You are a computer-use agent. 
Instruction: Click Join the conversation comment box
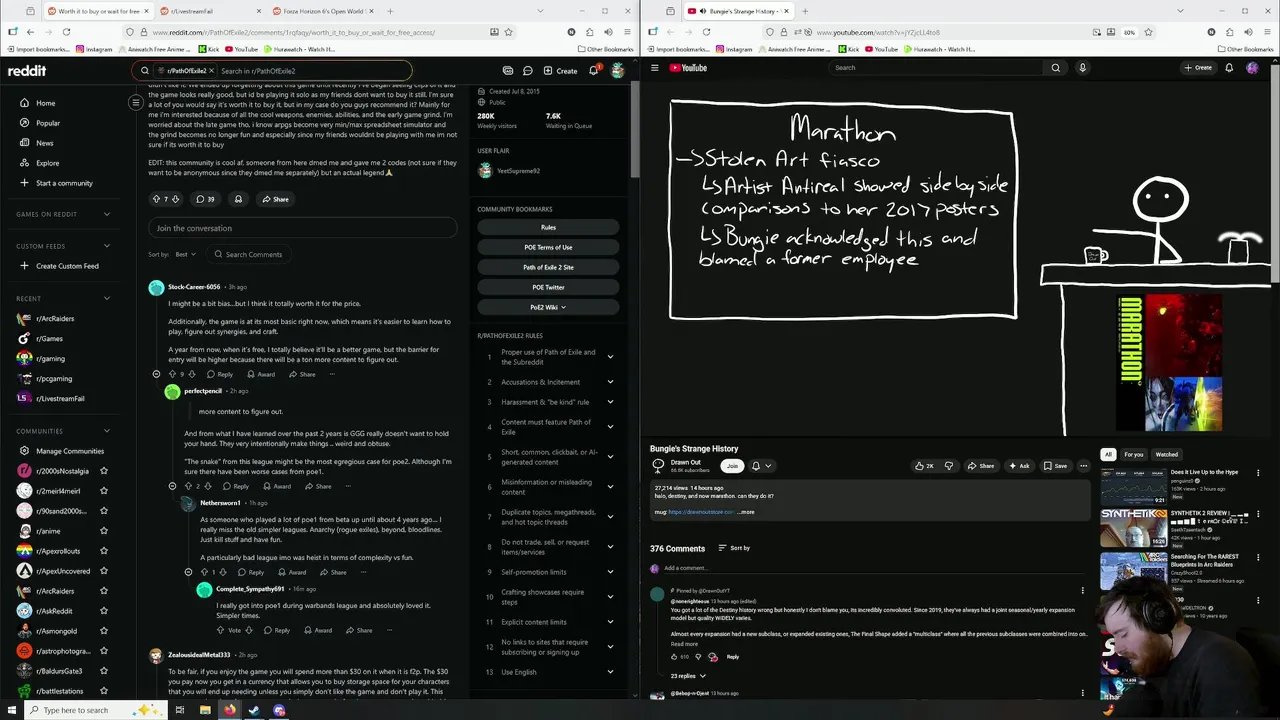(302, 228)
